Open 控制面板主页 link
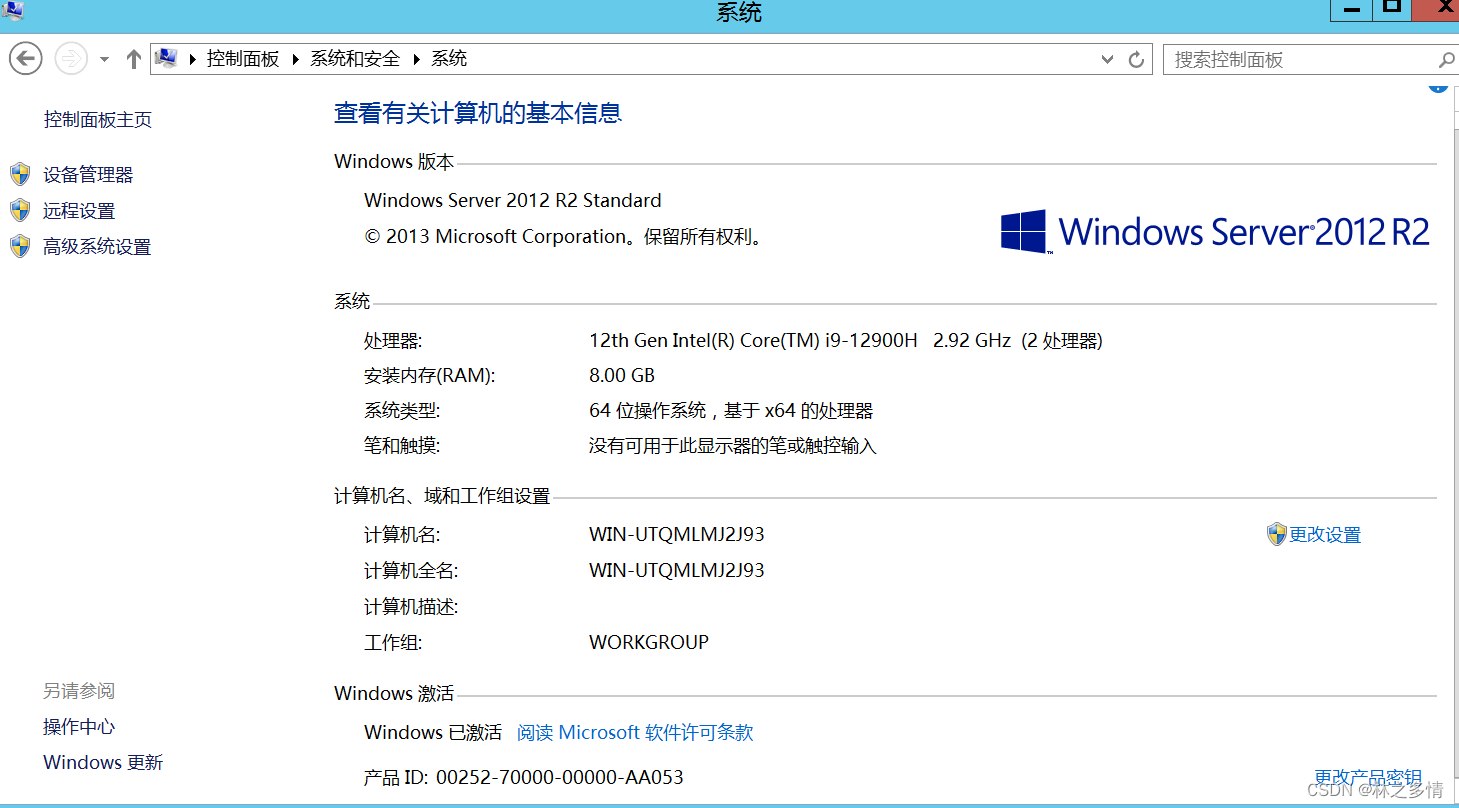The image size is (1459, 808). pos(98,120)
